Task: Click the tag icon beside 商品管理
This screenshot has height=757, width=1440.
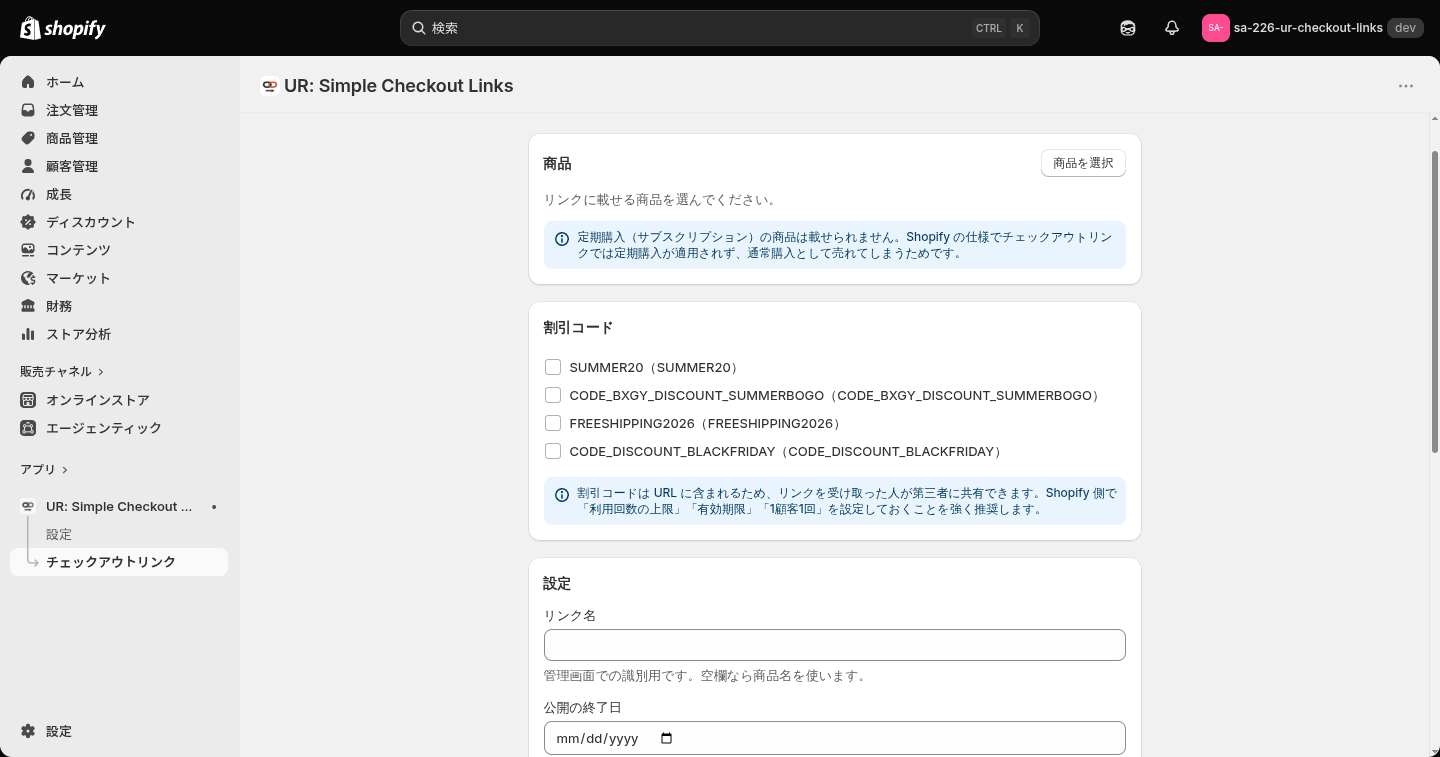Action: coord(28,138)
